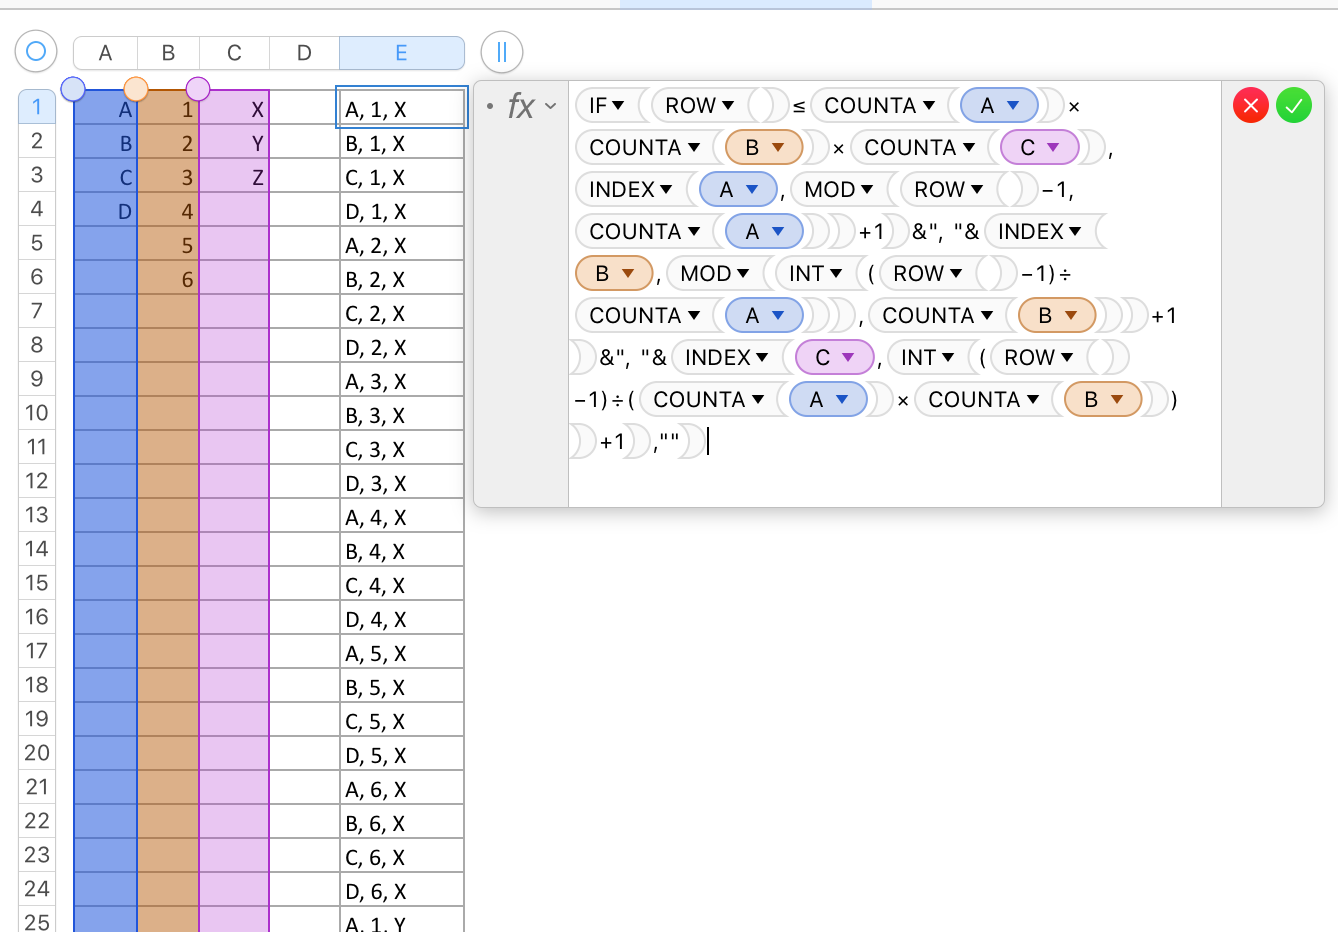Viewport: 1338px width, 932px height.
Task: Click the first orange B reference token
Action: click(x=763, y=148)
